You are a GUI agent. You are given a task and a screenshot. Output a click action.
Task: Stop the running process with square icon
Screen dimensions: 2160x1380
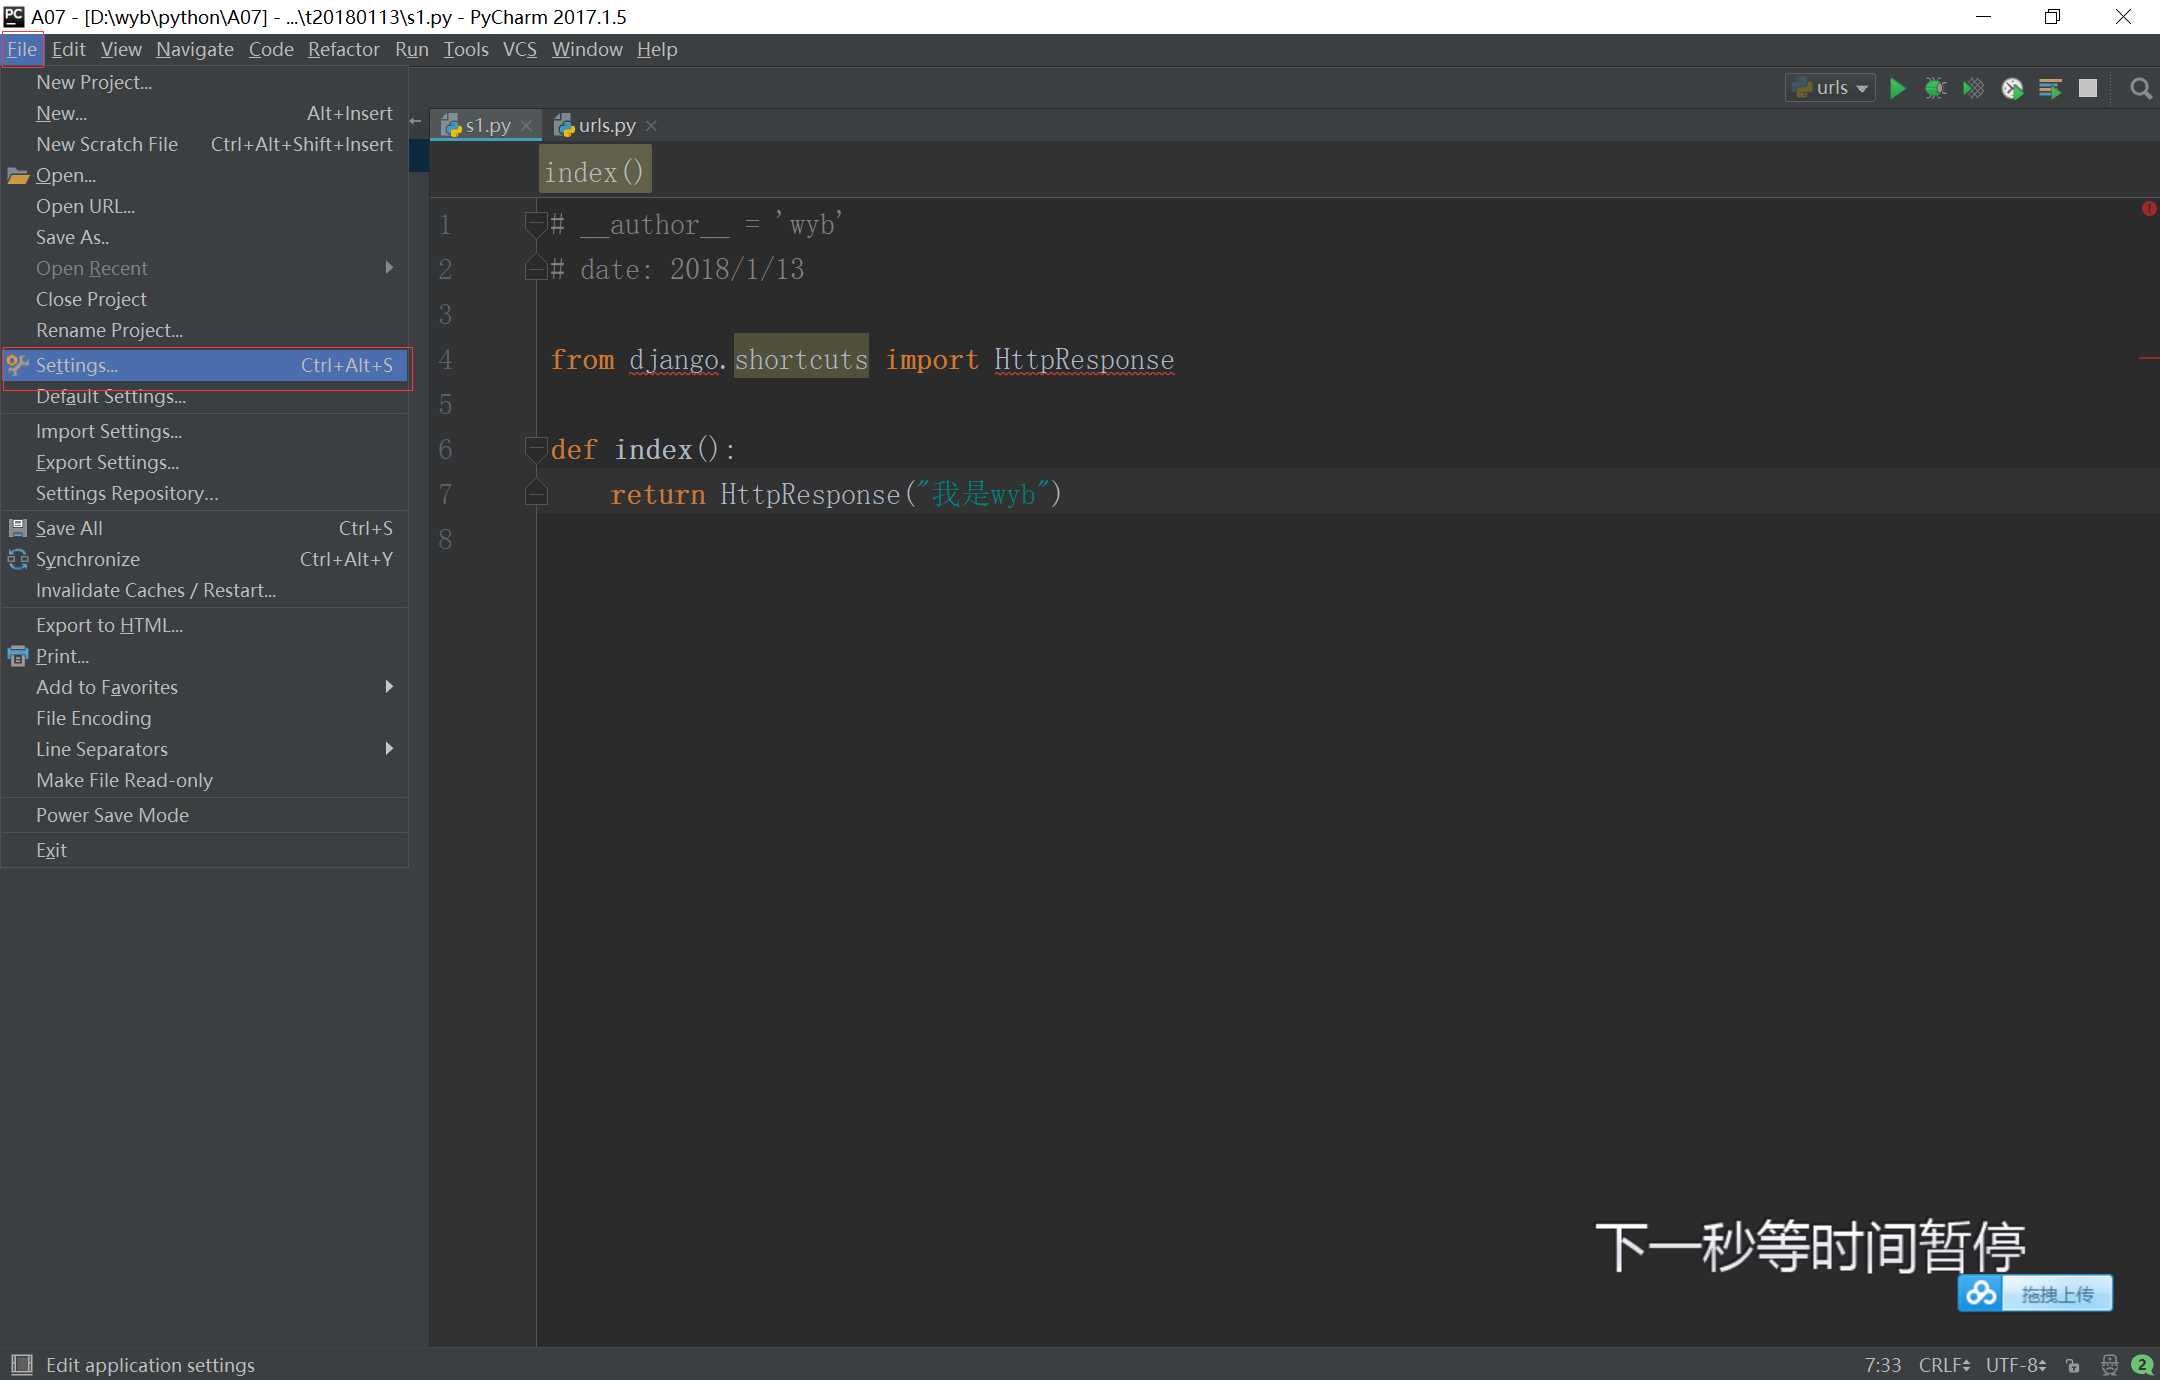tap(2088, 88)
